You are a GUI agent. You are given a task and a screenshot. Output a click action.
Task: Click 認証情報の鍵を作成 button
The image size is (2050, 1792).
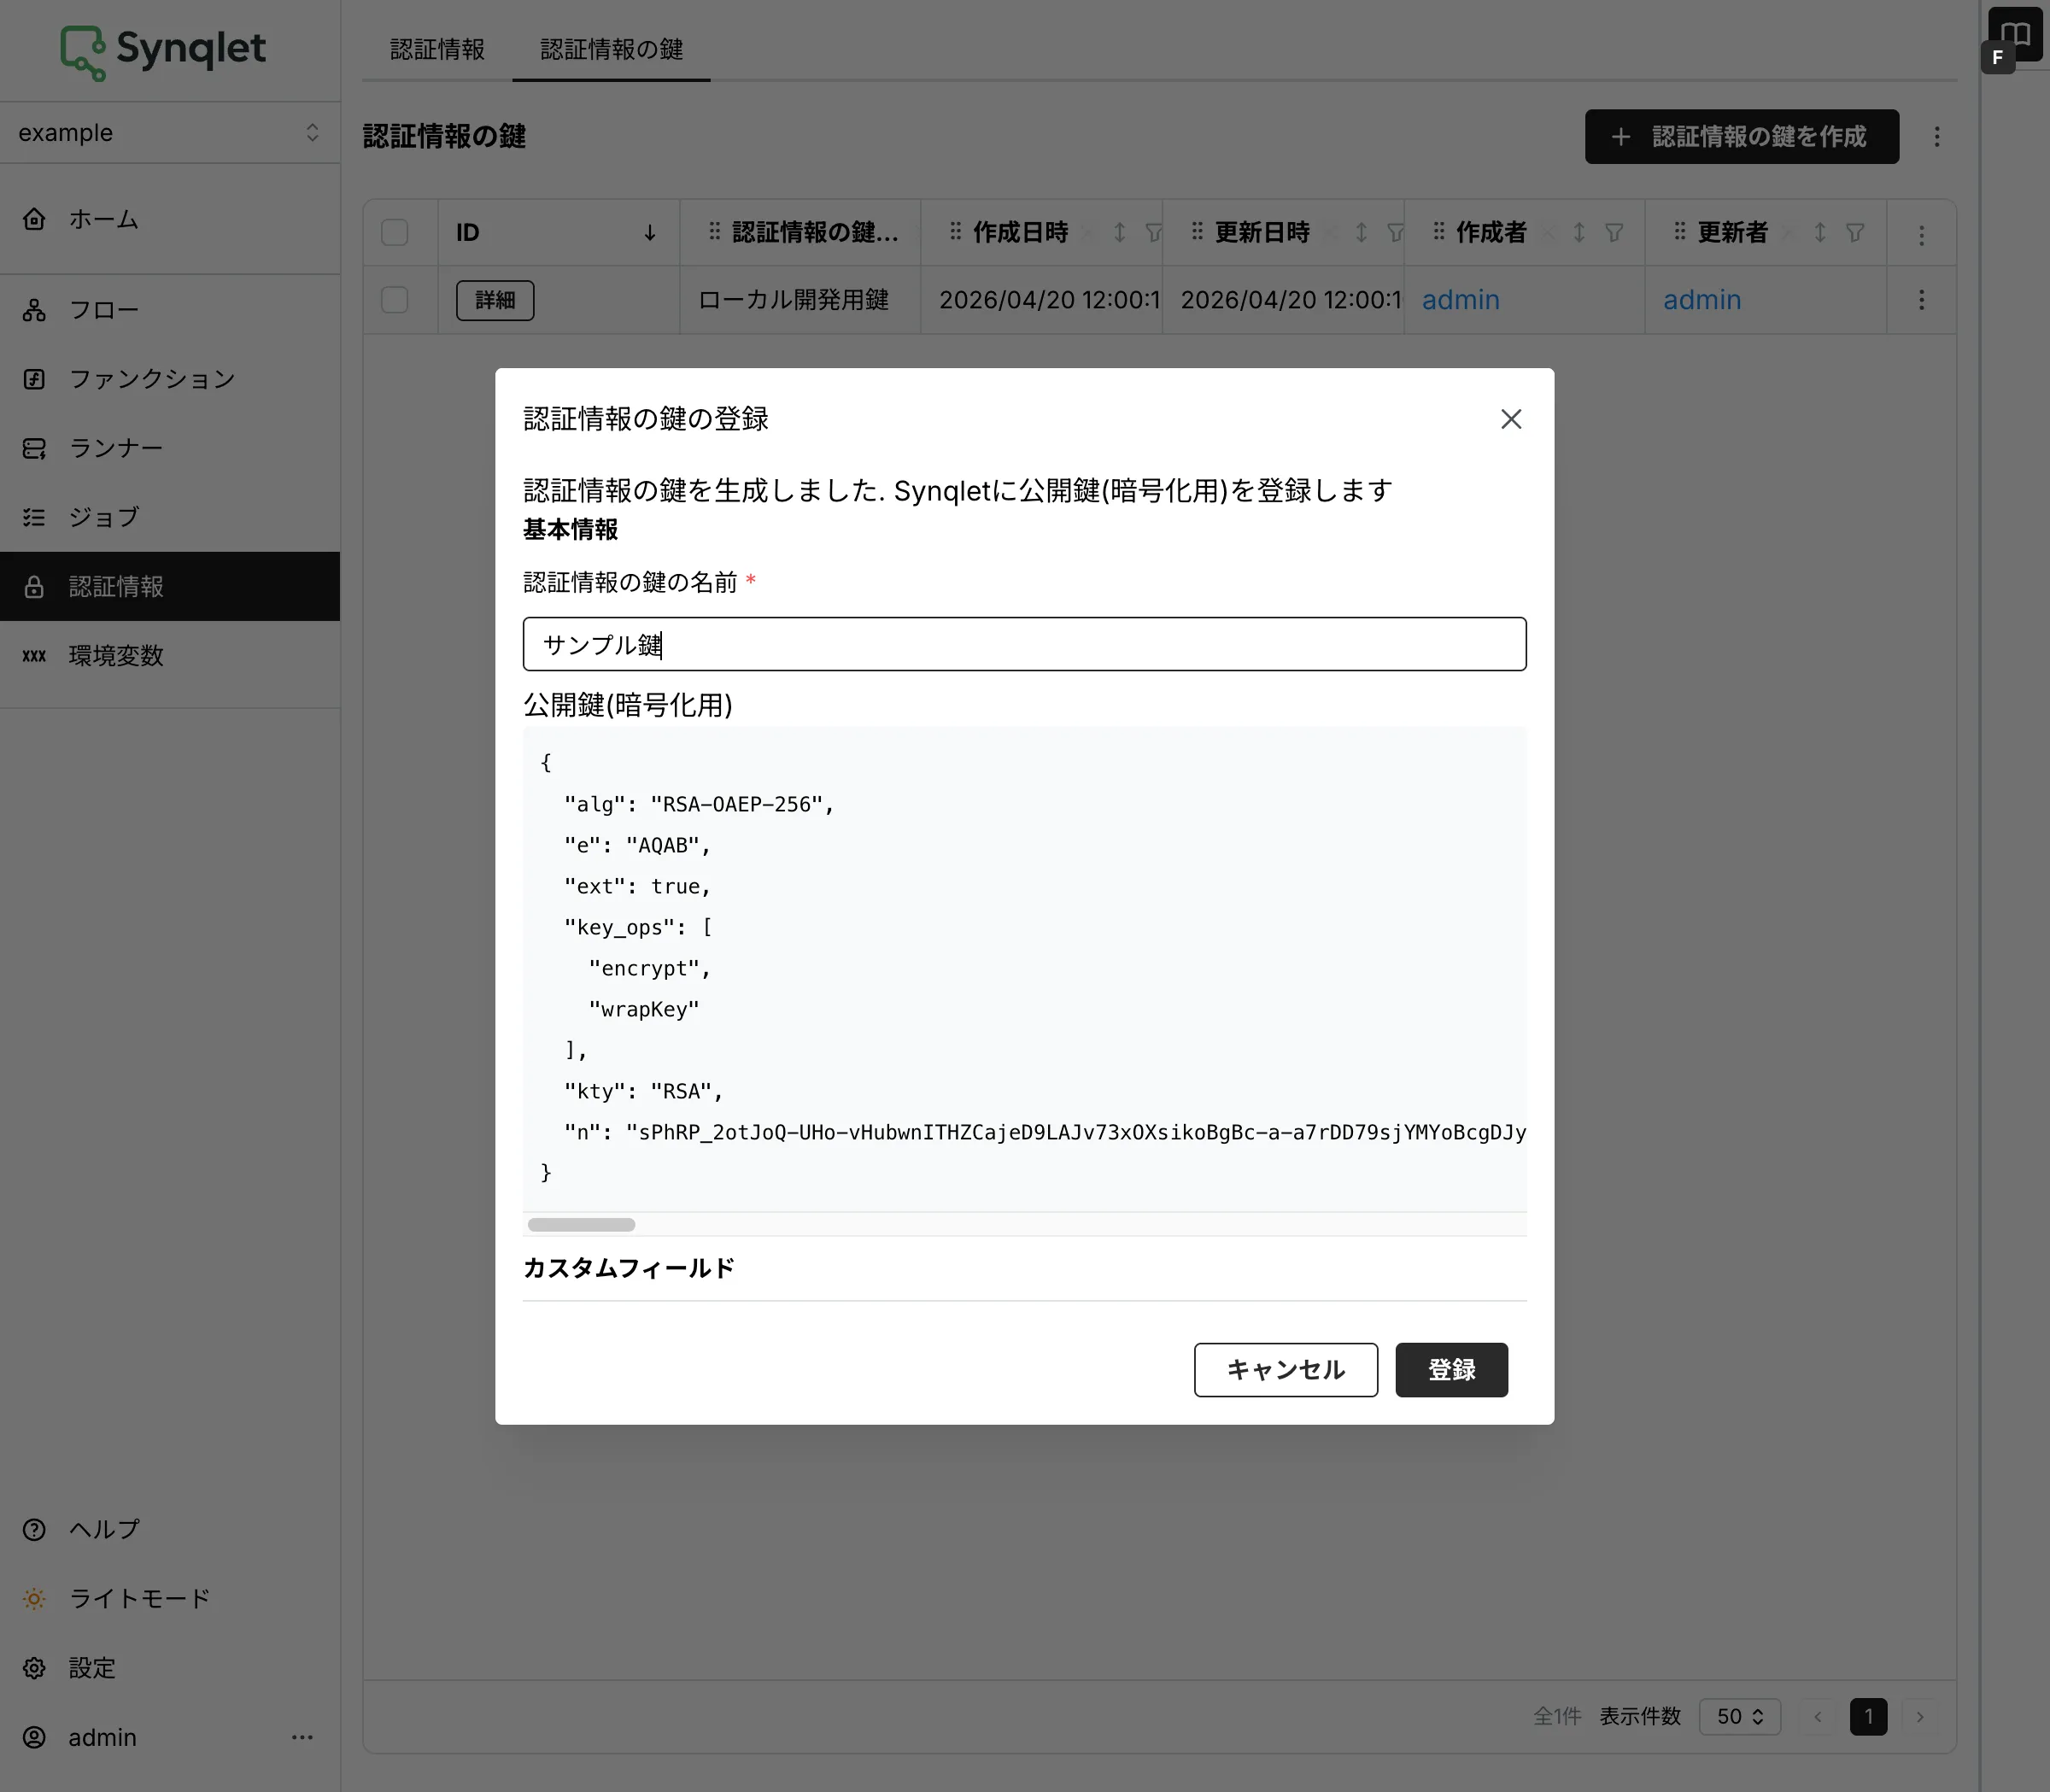[1741, 136]
